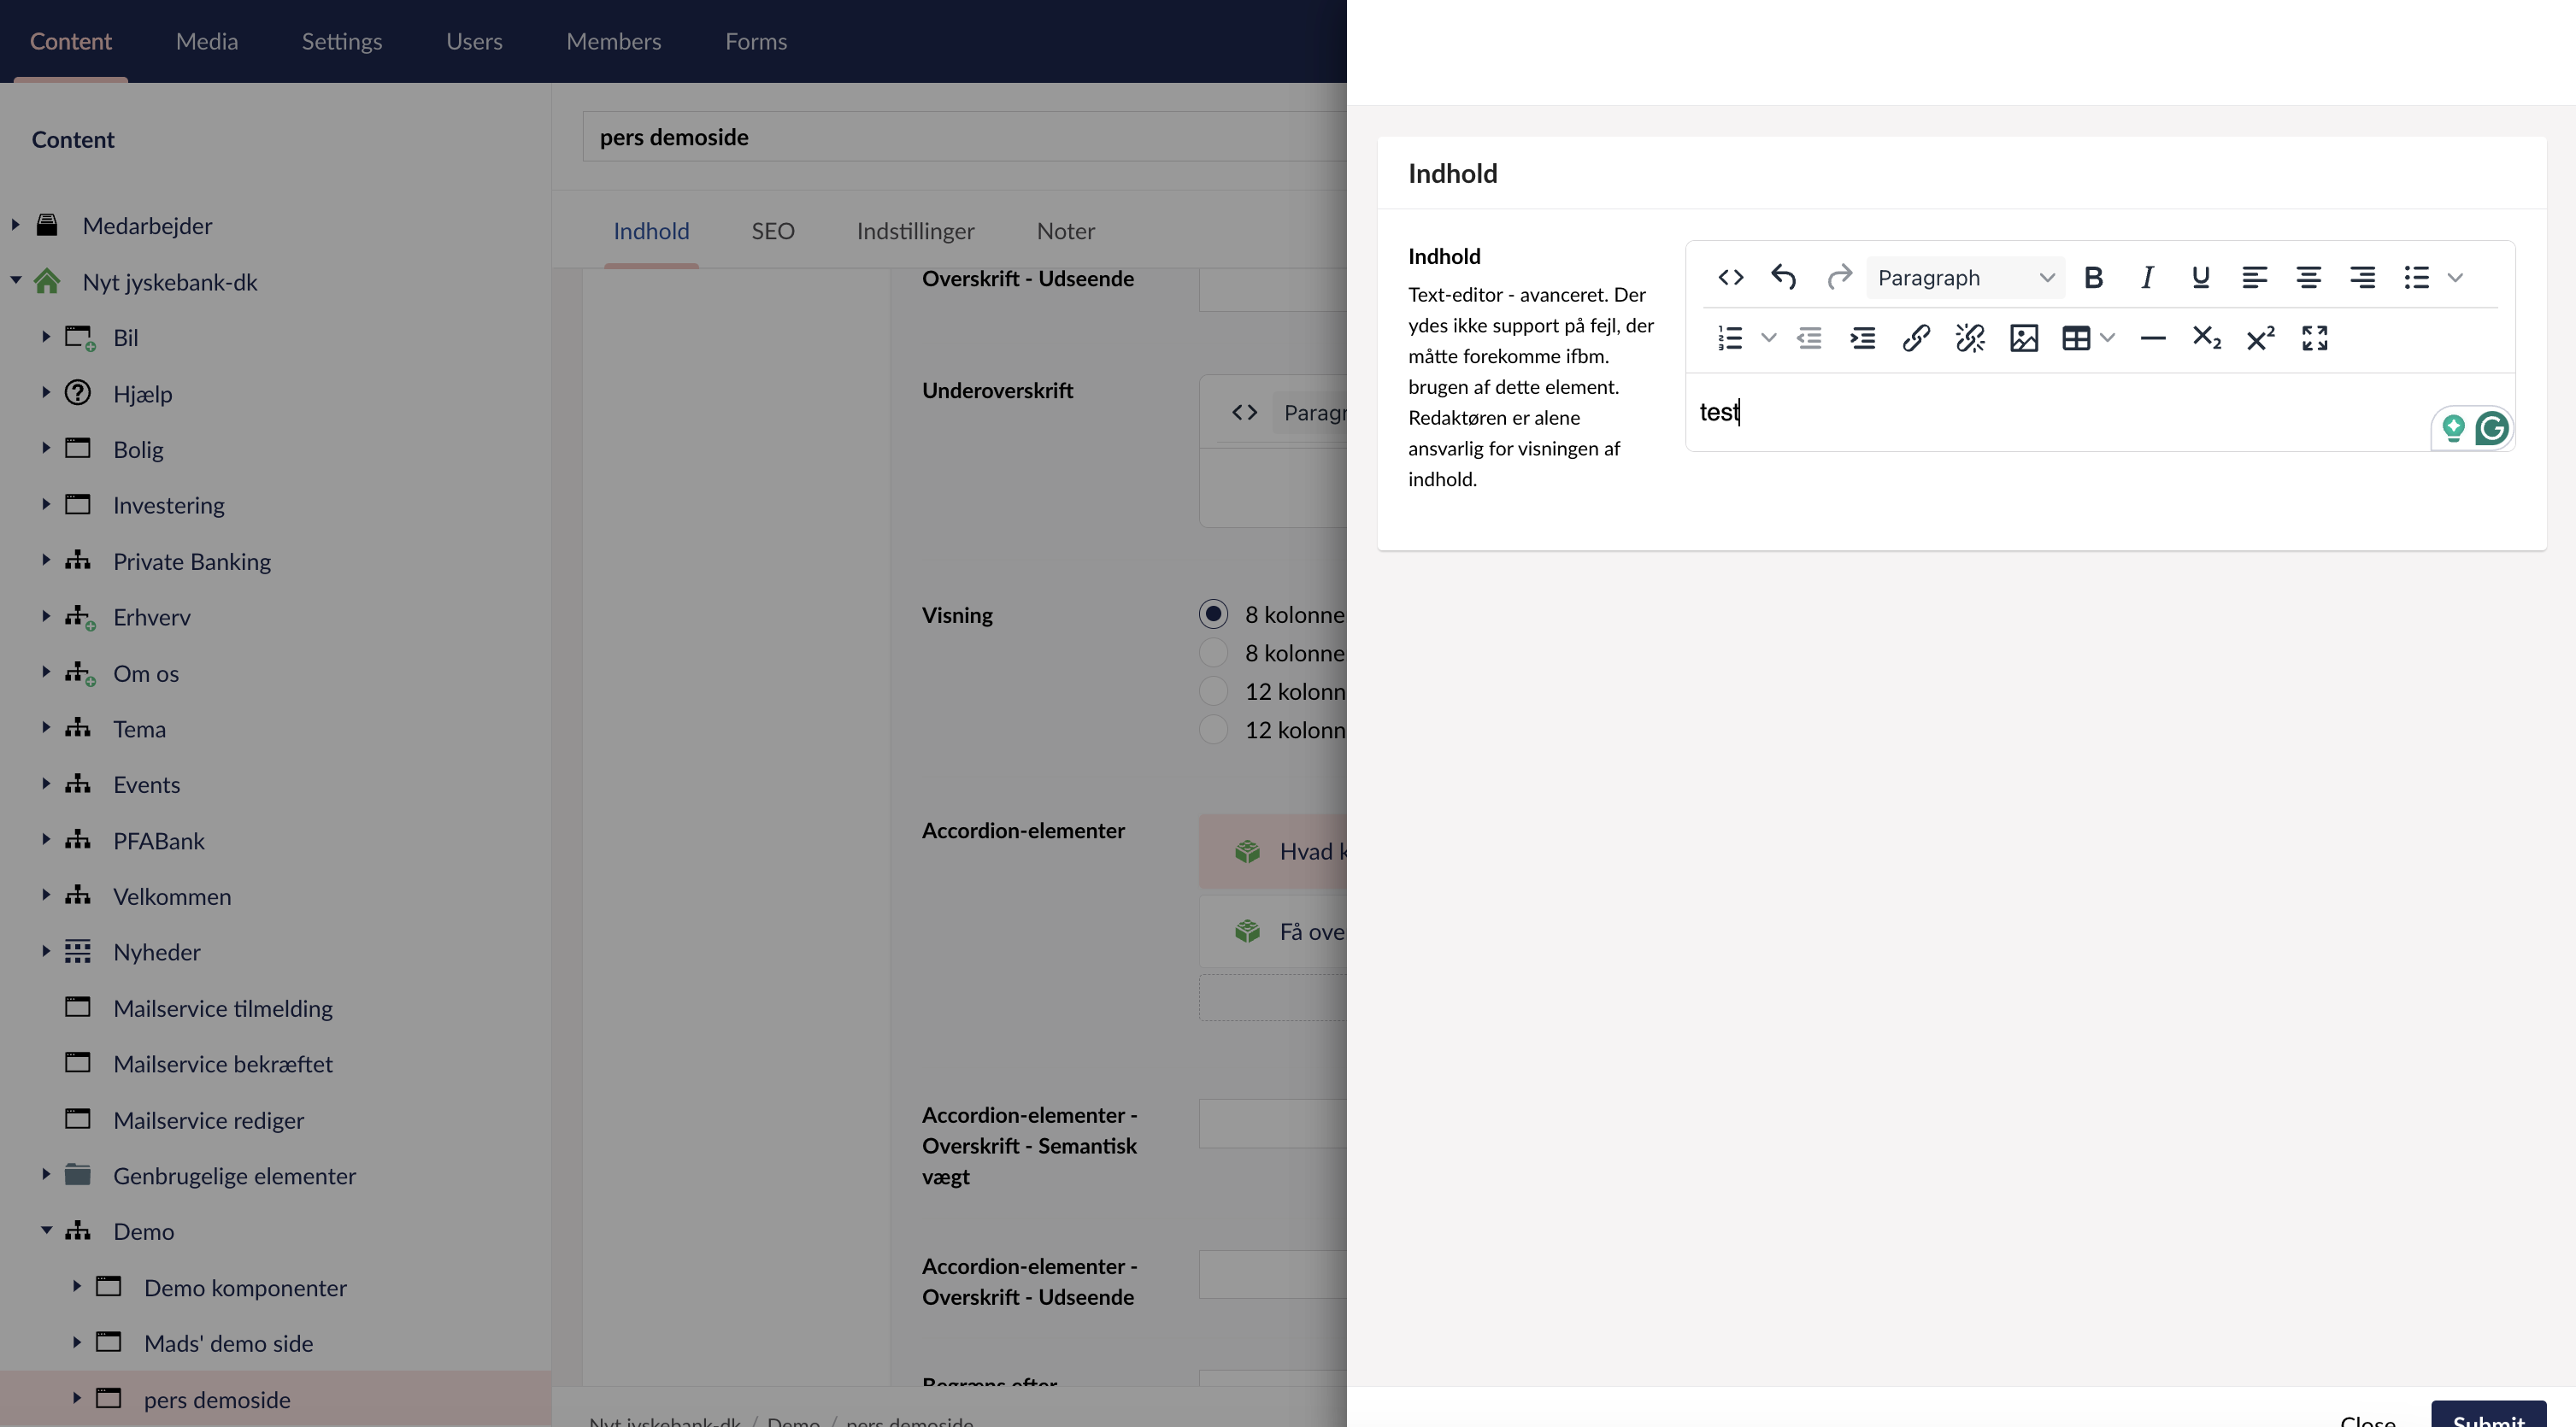Image resolution: width=2576 pixels, height=1427 pixels.
Task: Open Hvad accordion element
Action: 1273,851
